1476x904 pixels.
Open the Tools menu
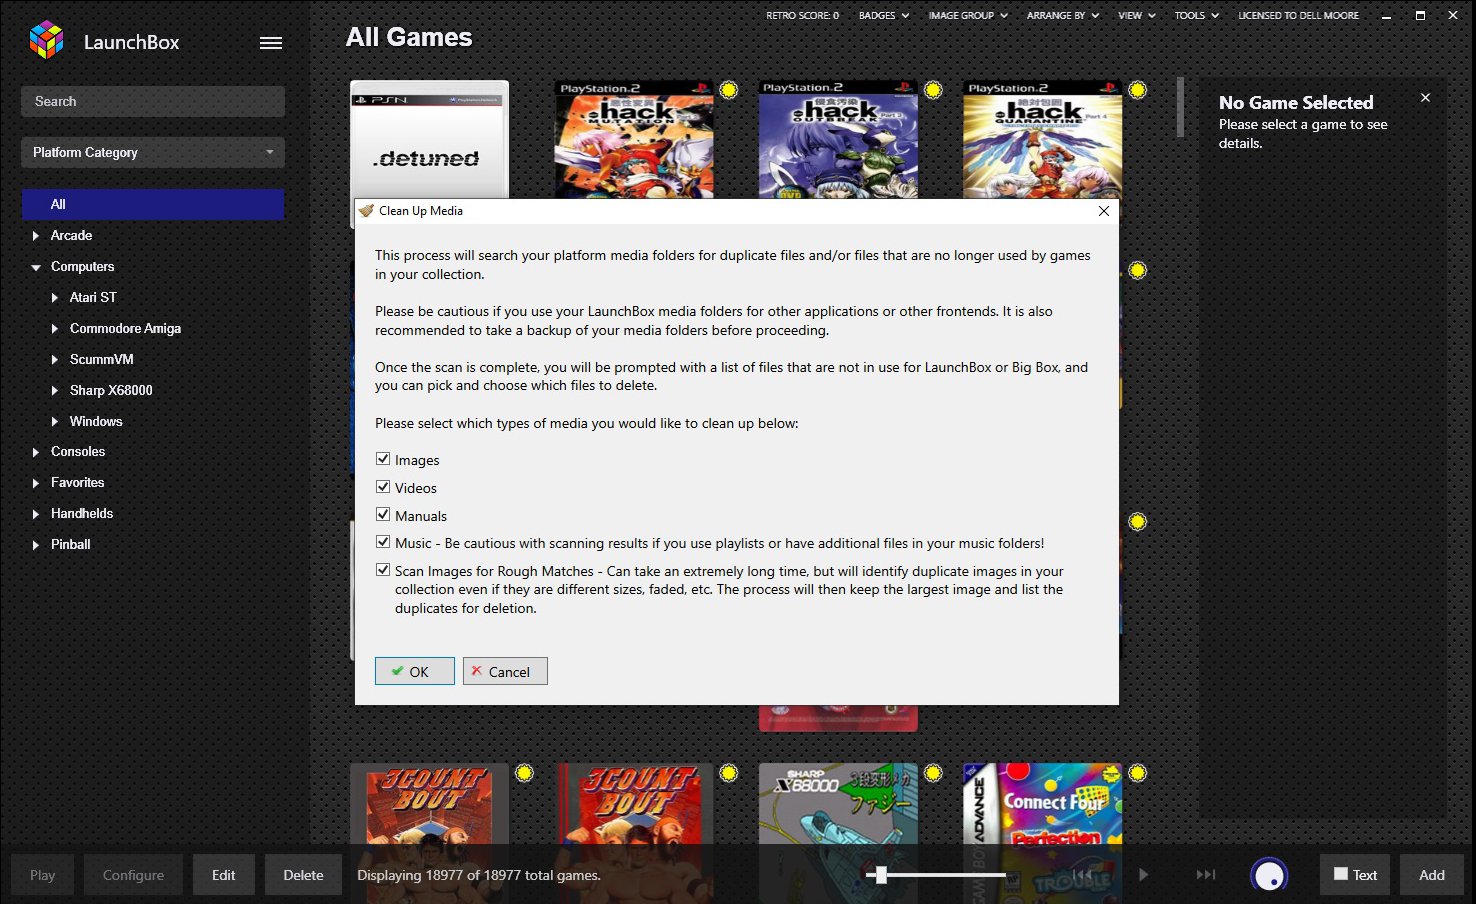coord(1197,15)
